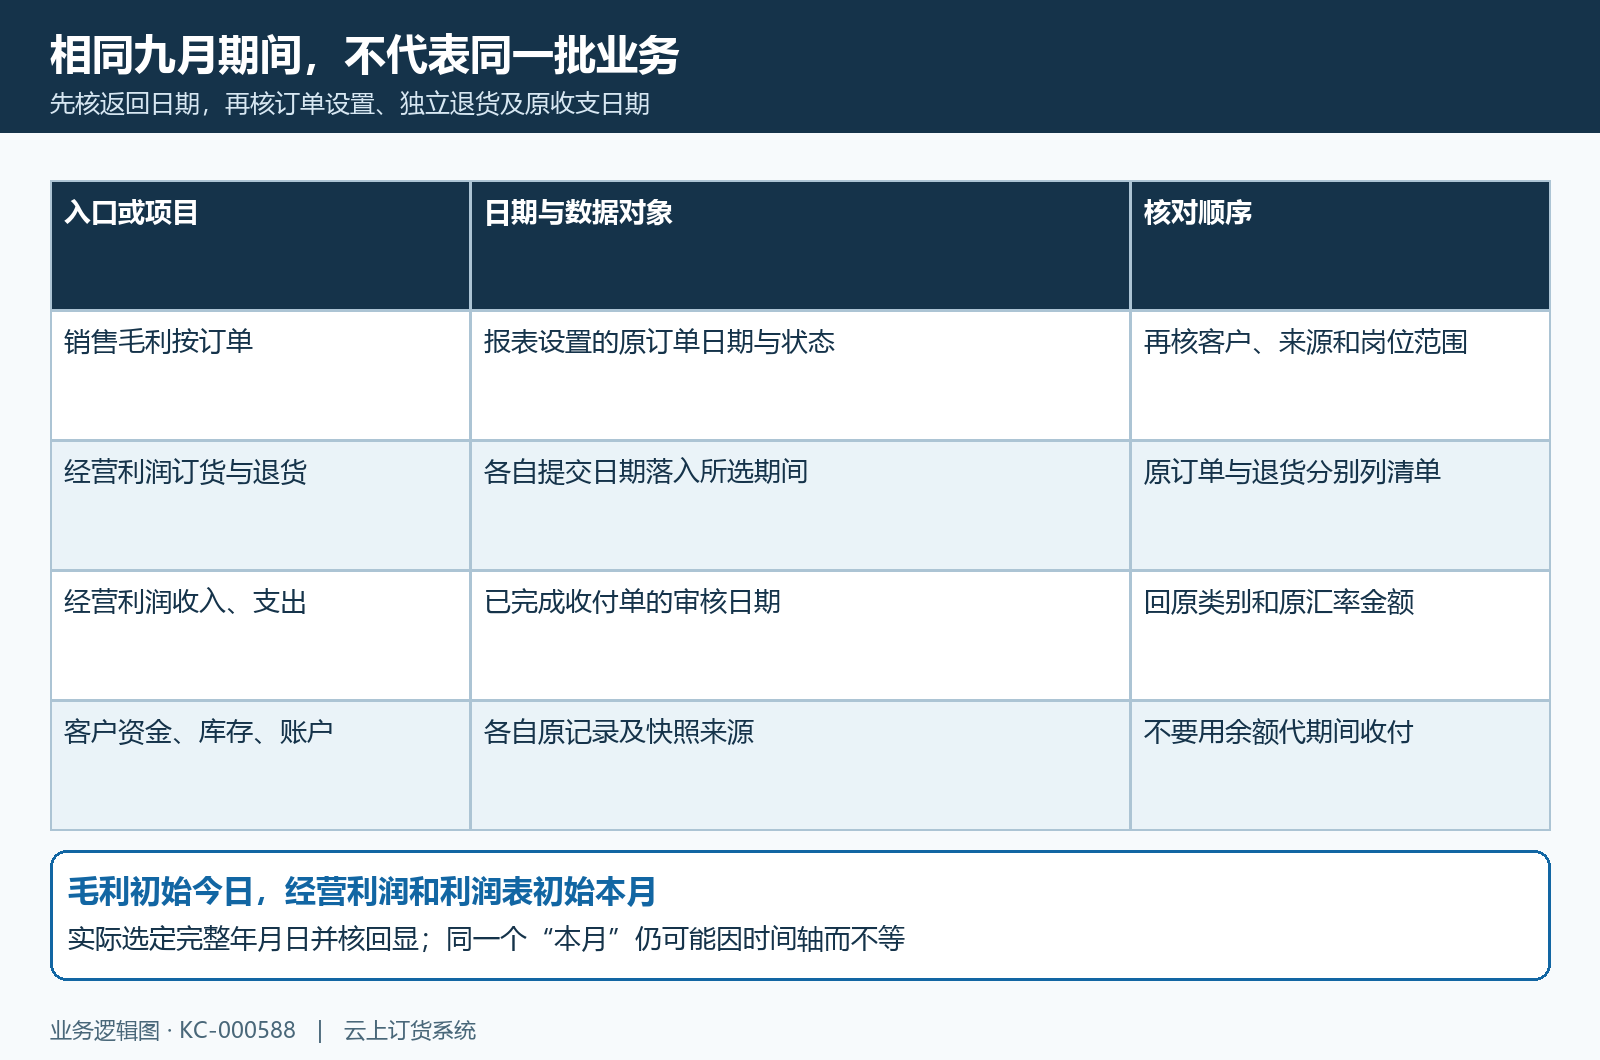This screenshot has height=1060, width=1600.
Task: Select the cell 报表设置的原订单日期与状态
Action: coord(800,375)
